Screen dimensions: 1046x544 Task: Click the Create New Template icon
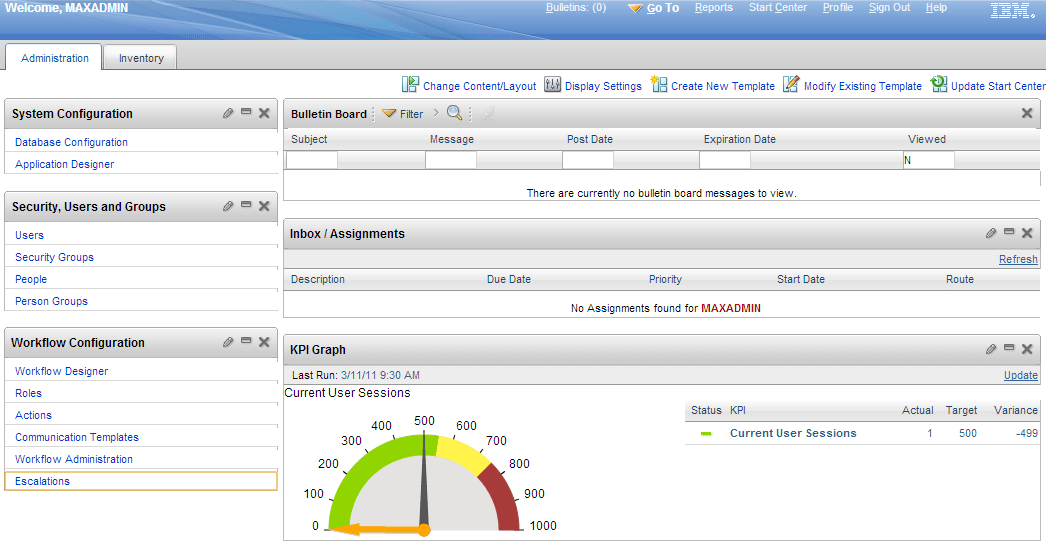click(659, 84)
